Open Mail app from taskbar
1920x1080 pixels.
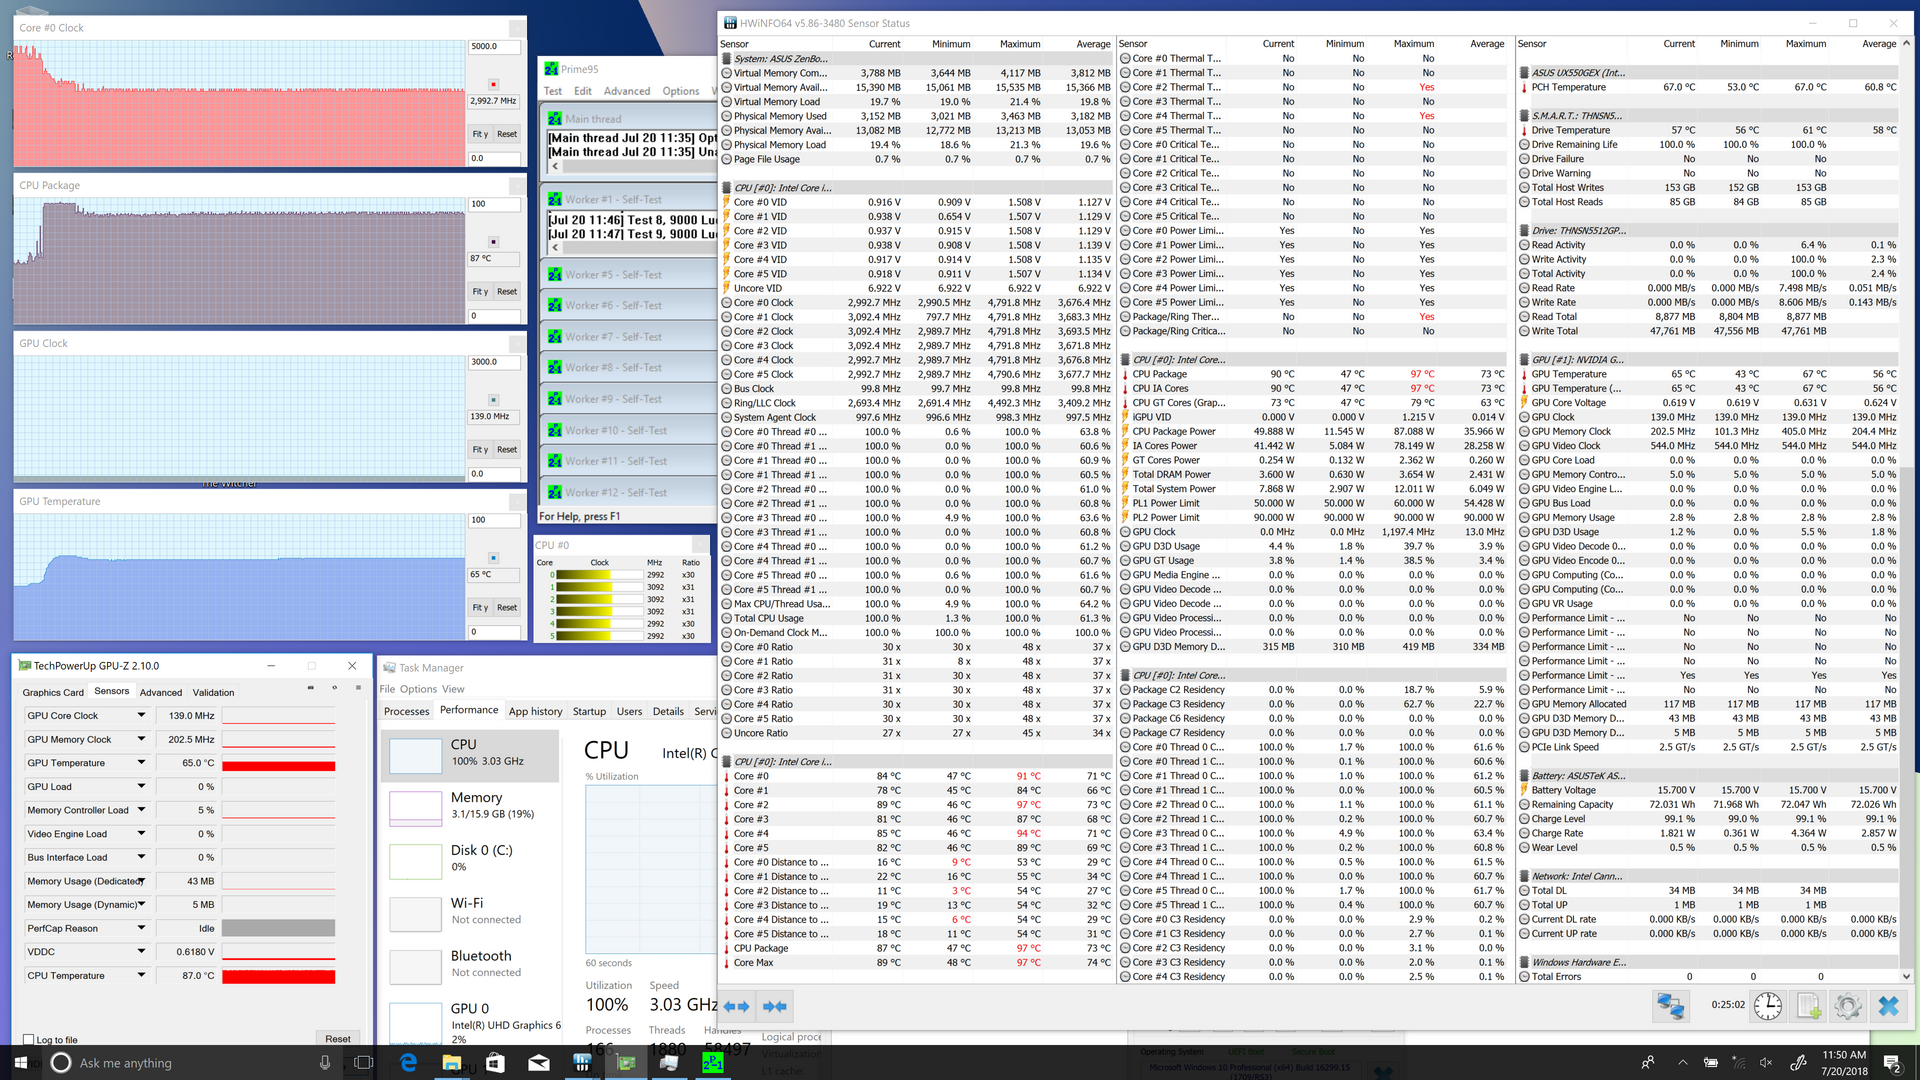(538, 1063)
